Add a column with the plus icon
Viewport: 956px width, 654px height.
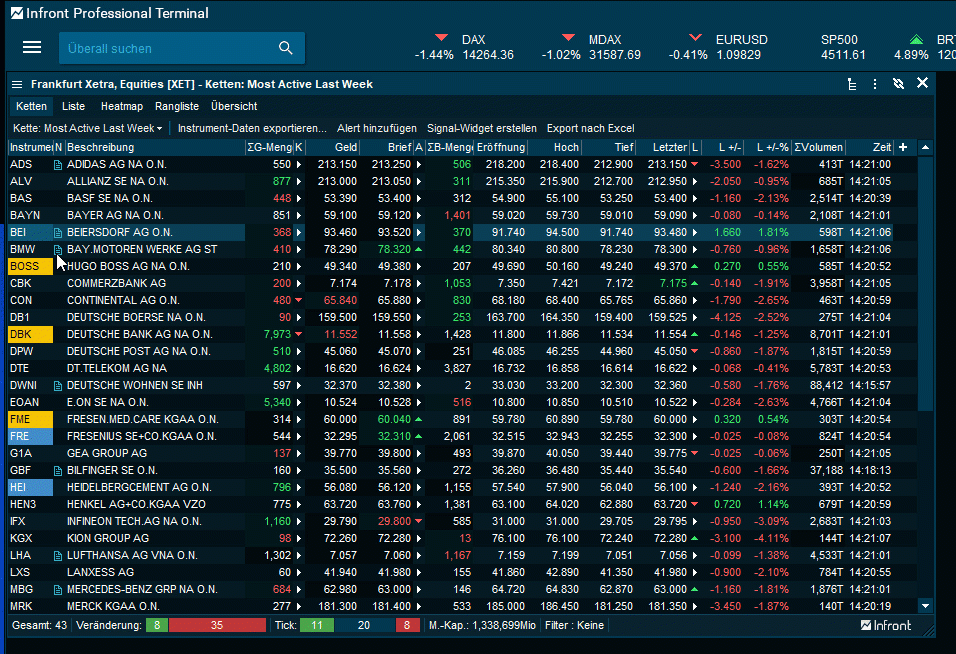[903, 147]
